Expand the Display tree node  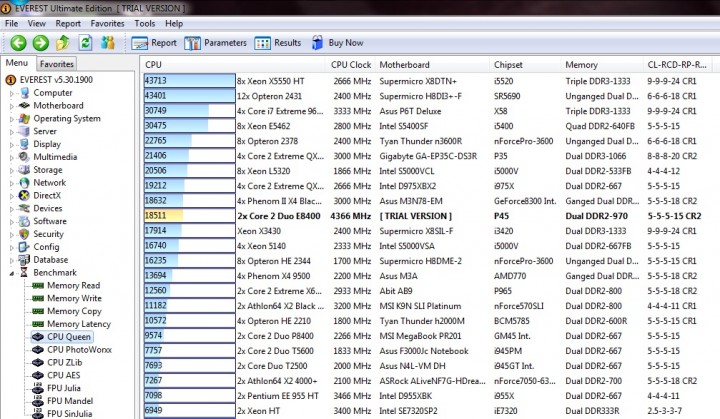point(12,145)
